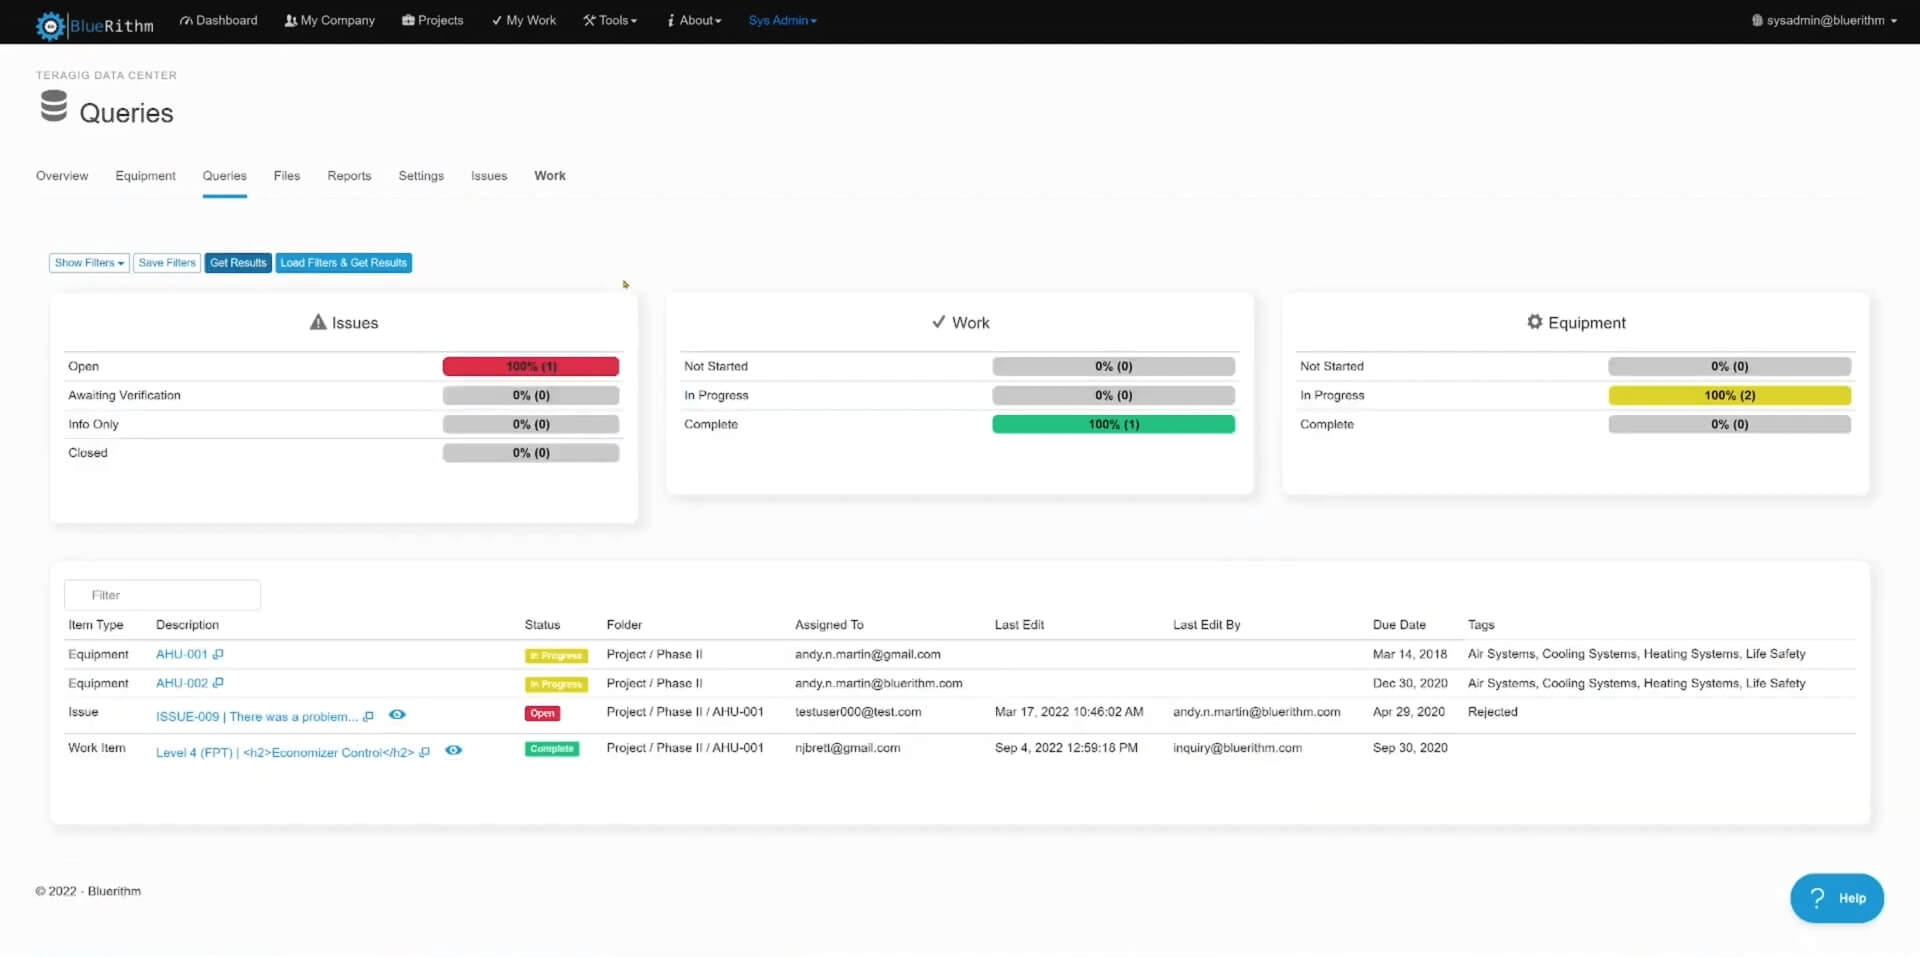1920x957 pixels.
Task: Open Level 4 (FPT) Economizer Control link
Action: [x=285, y=752]
